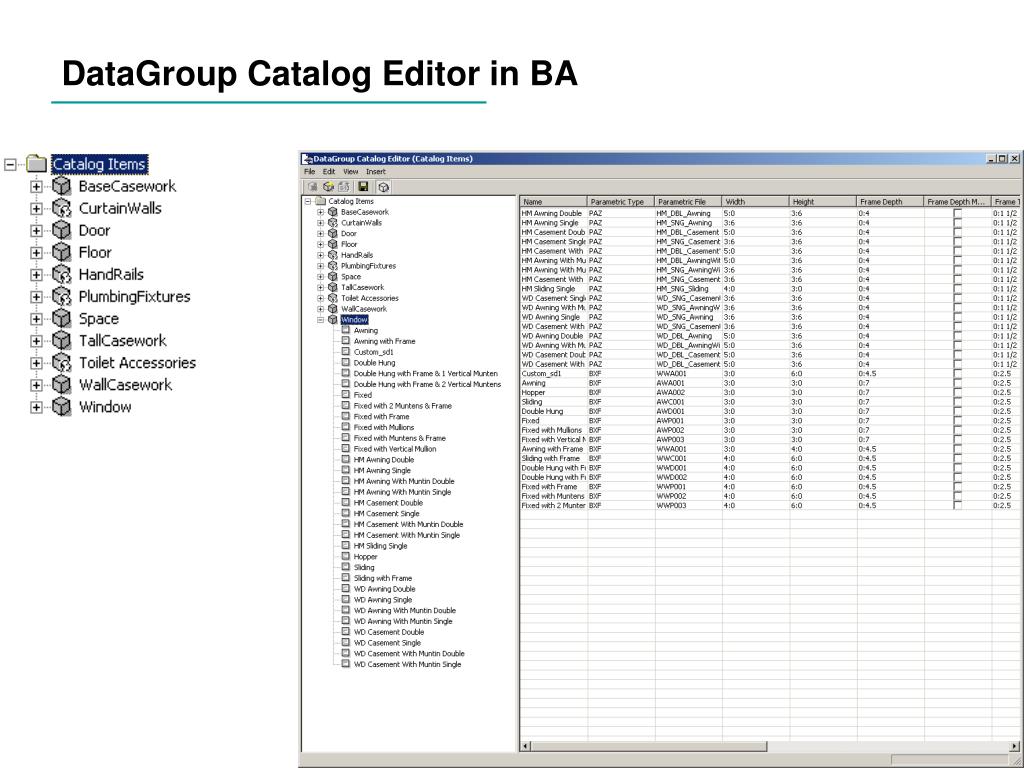Toggle Frame Depth checkbox for HM Sliding Single row
Screen dimensions: 1024x768
(957, 289)
